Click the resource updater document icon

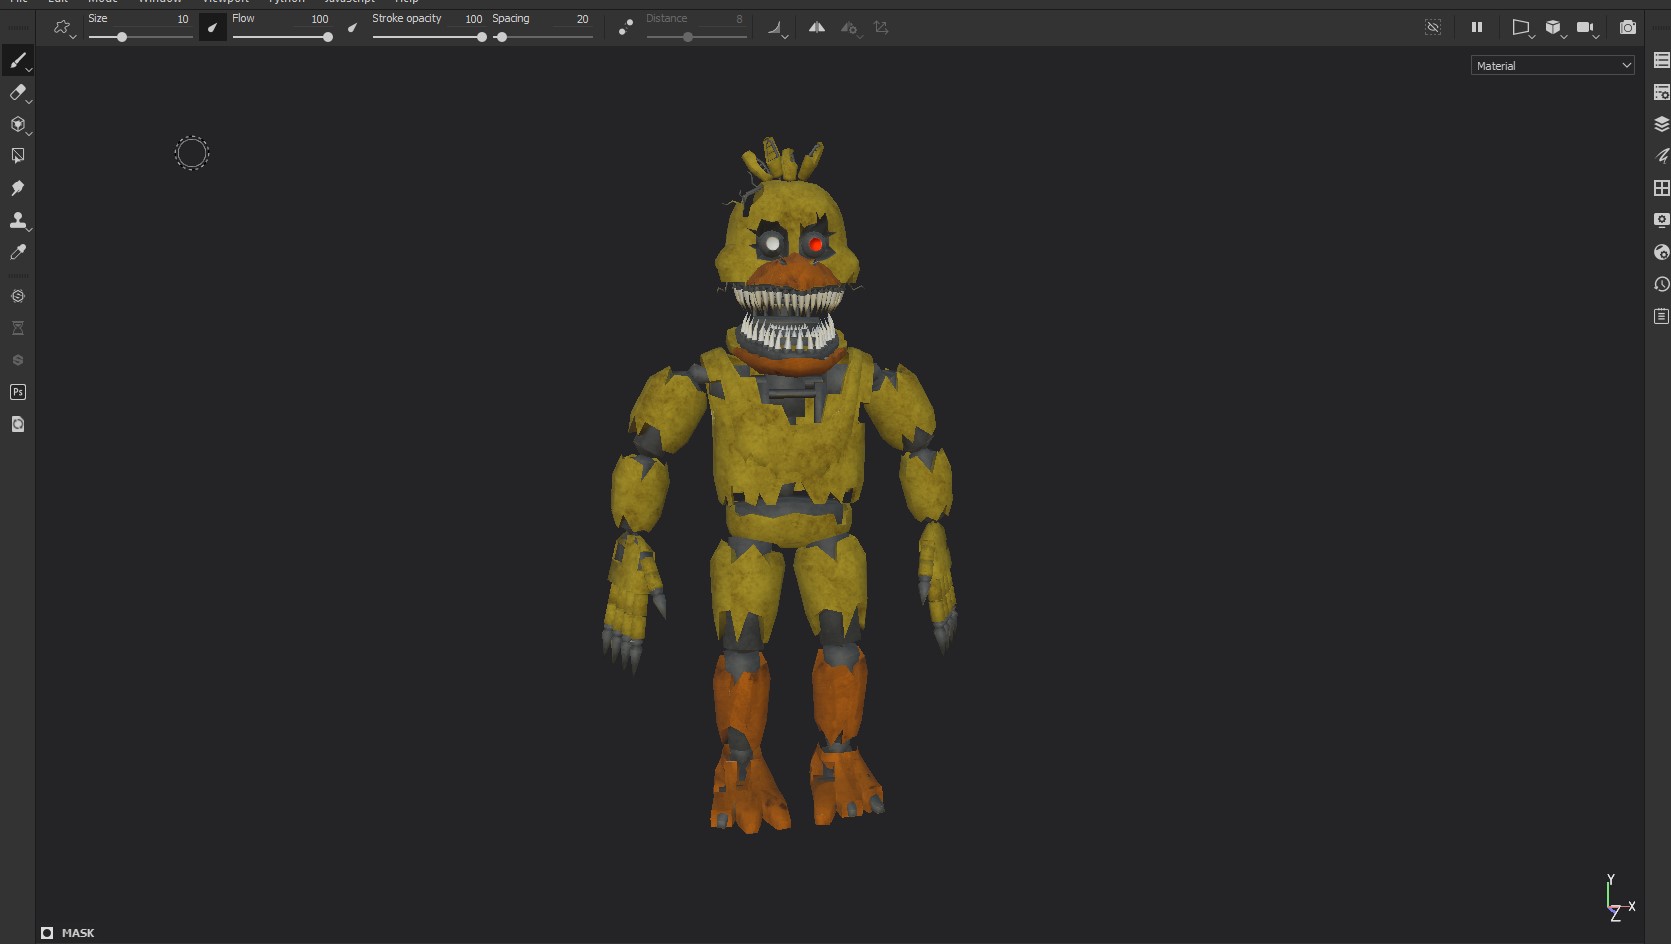17,424
